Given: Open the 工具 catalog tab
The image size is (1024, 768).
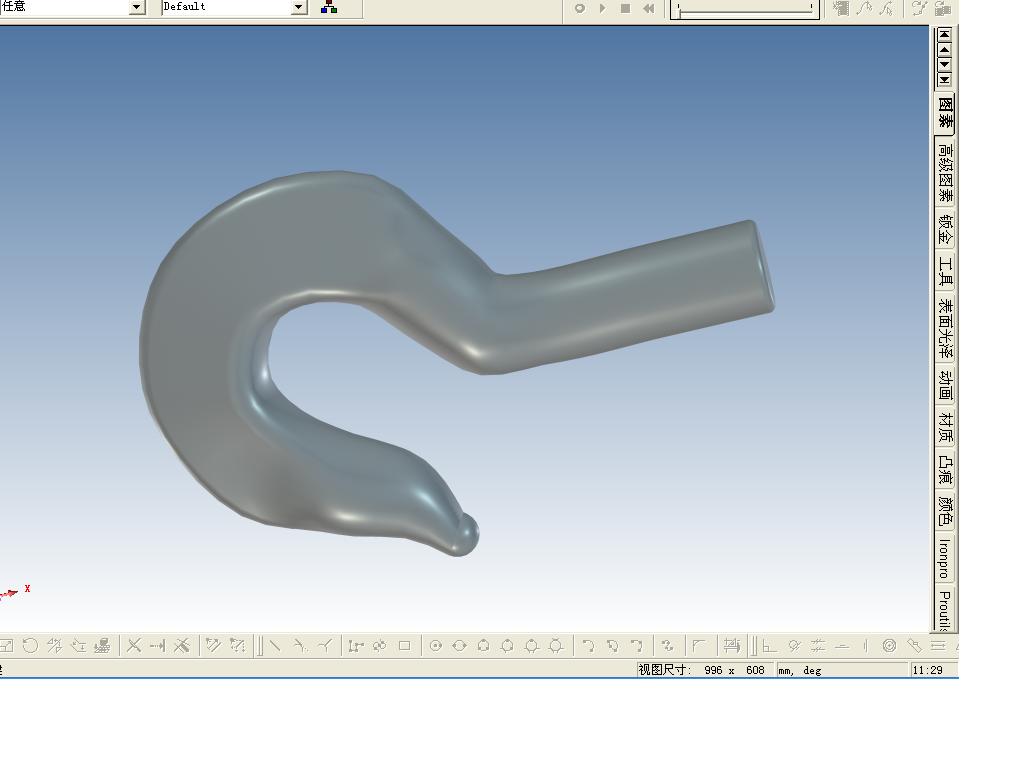Looking at the screenshot, I should point(945,271).
